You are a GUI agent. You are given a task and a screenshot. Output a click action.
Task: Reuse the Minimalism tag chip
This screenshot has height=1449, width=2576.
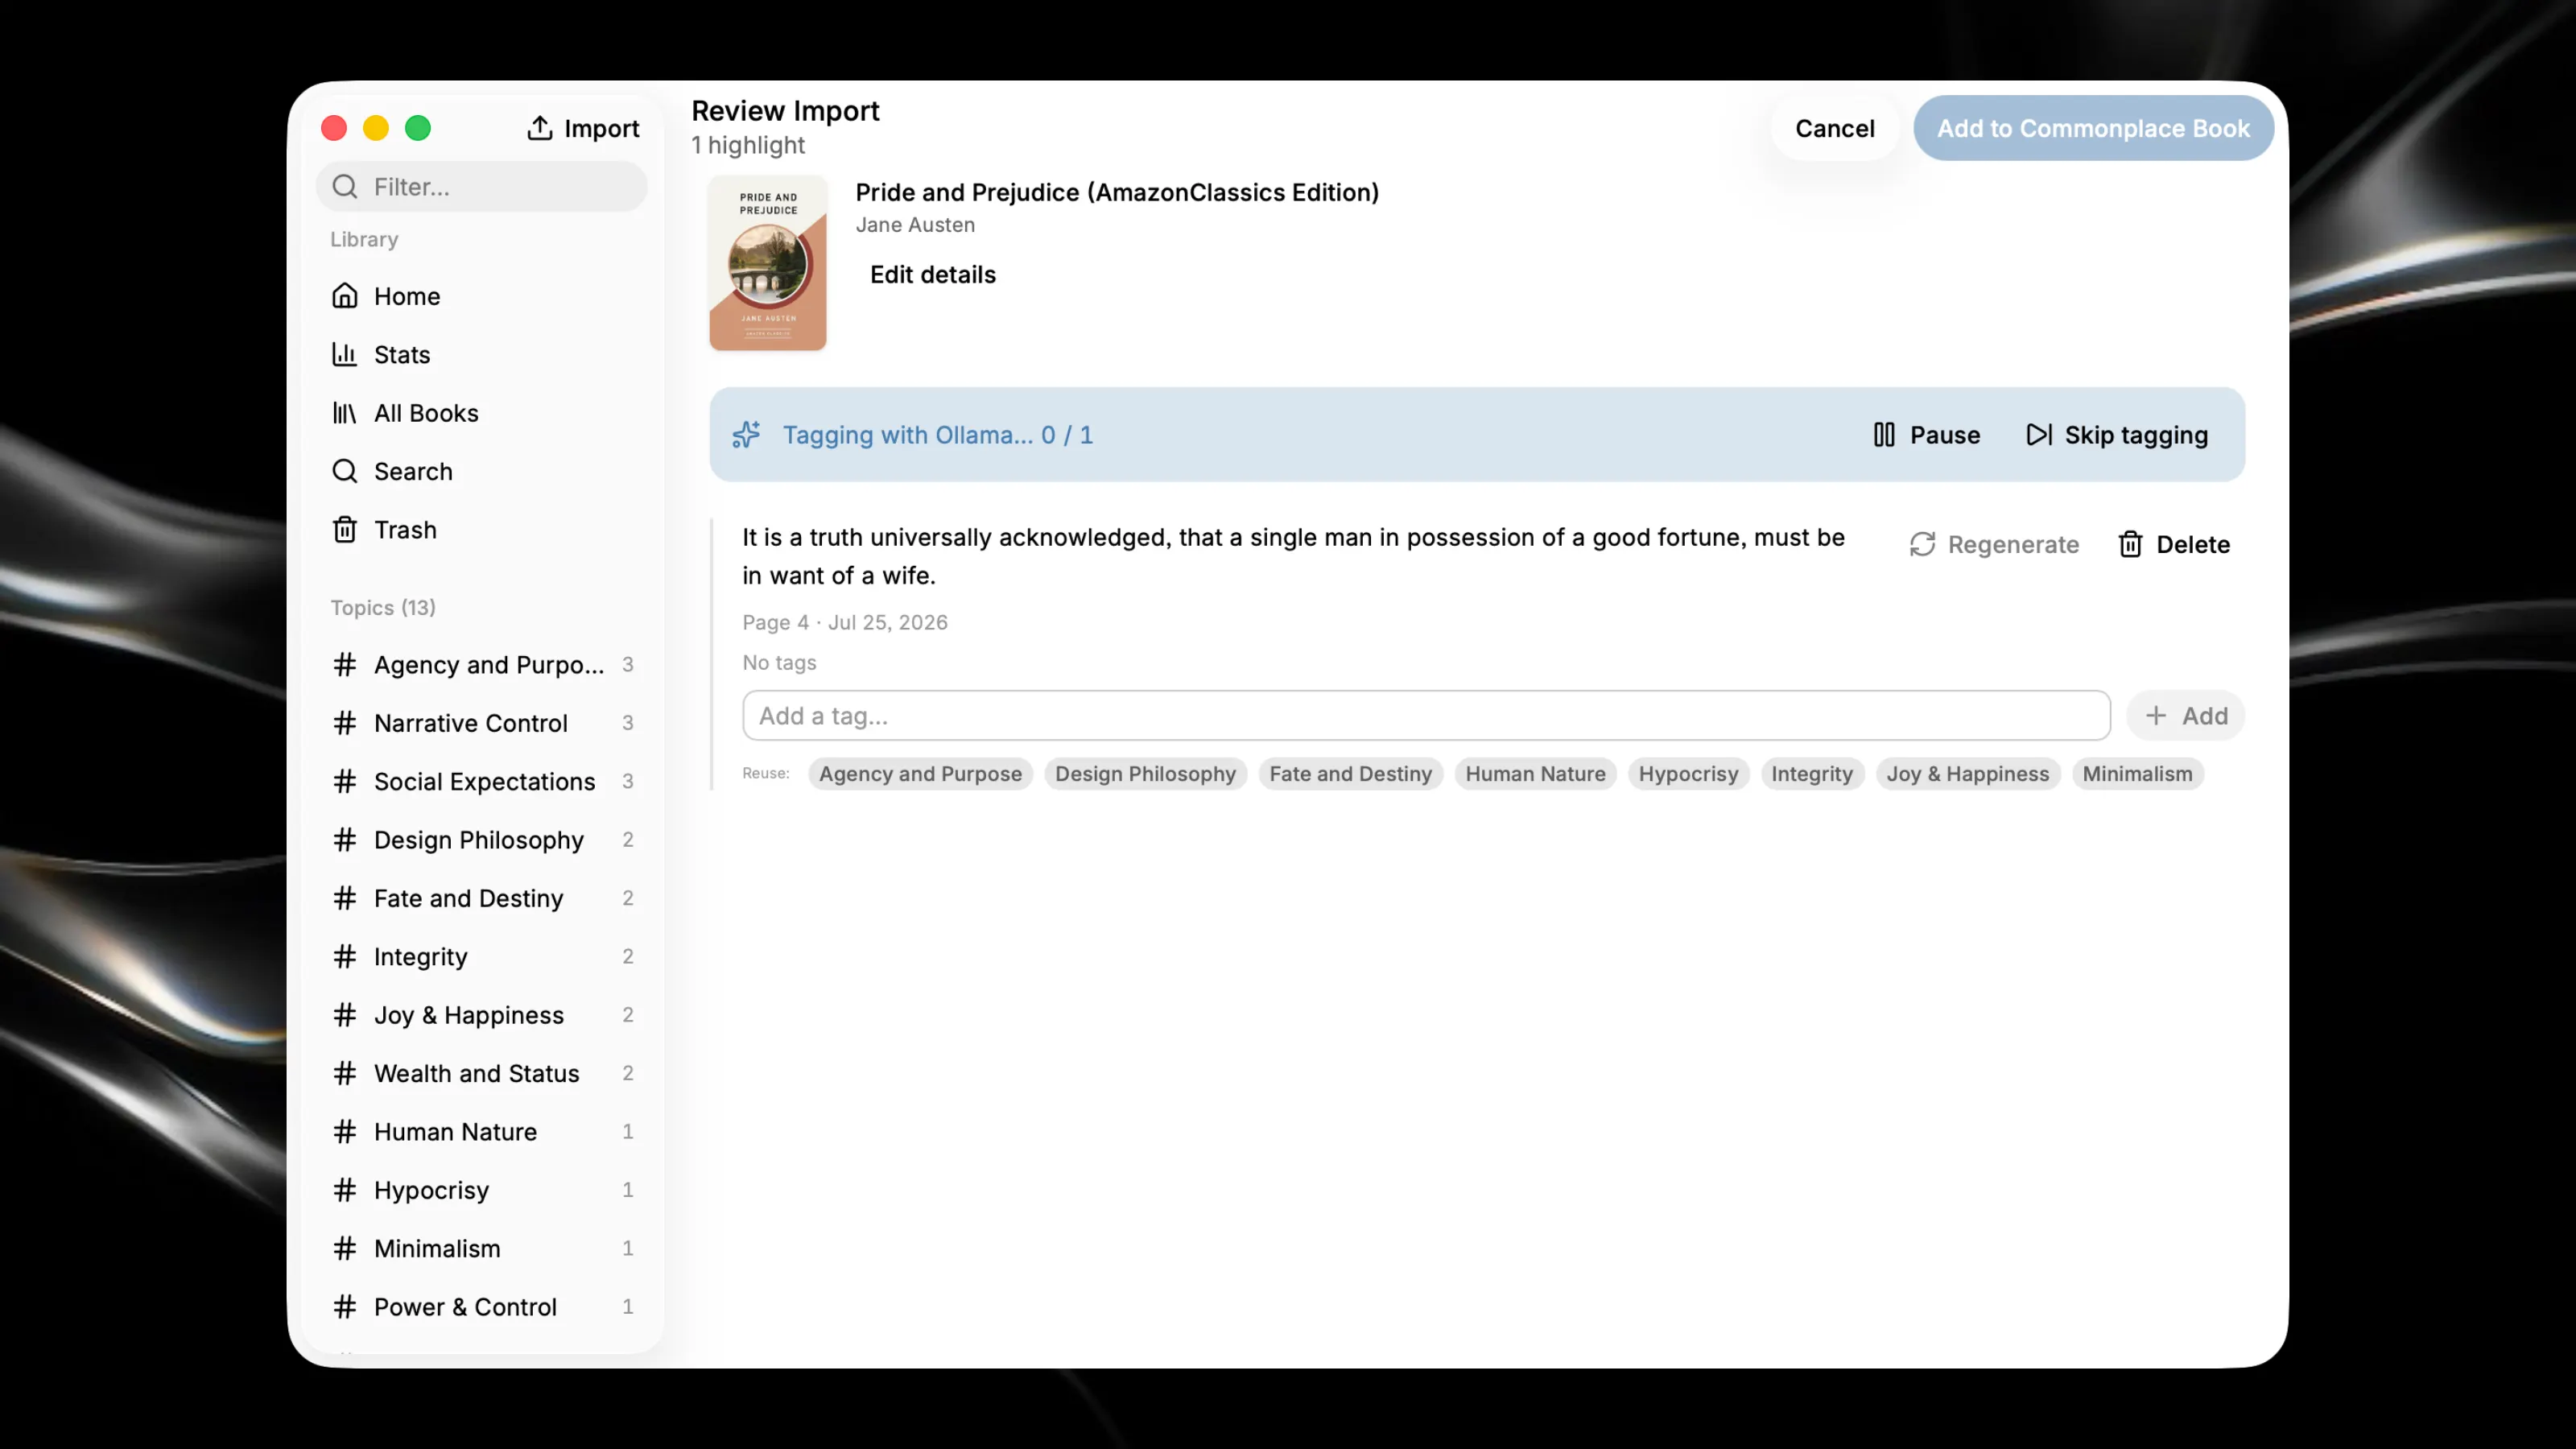pyautogui.click(x=2137, y=774)
